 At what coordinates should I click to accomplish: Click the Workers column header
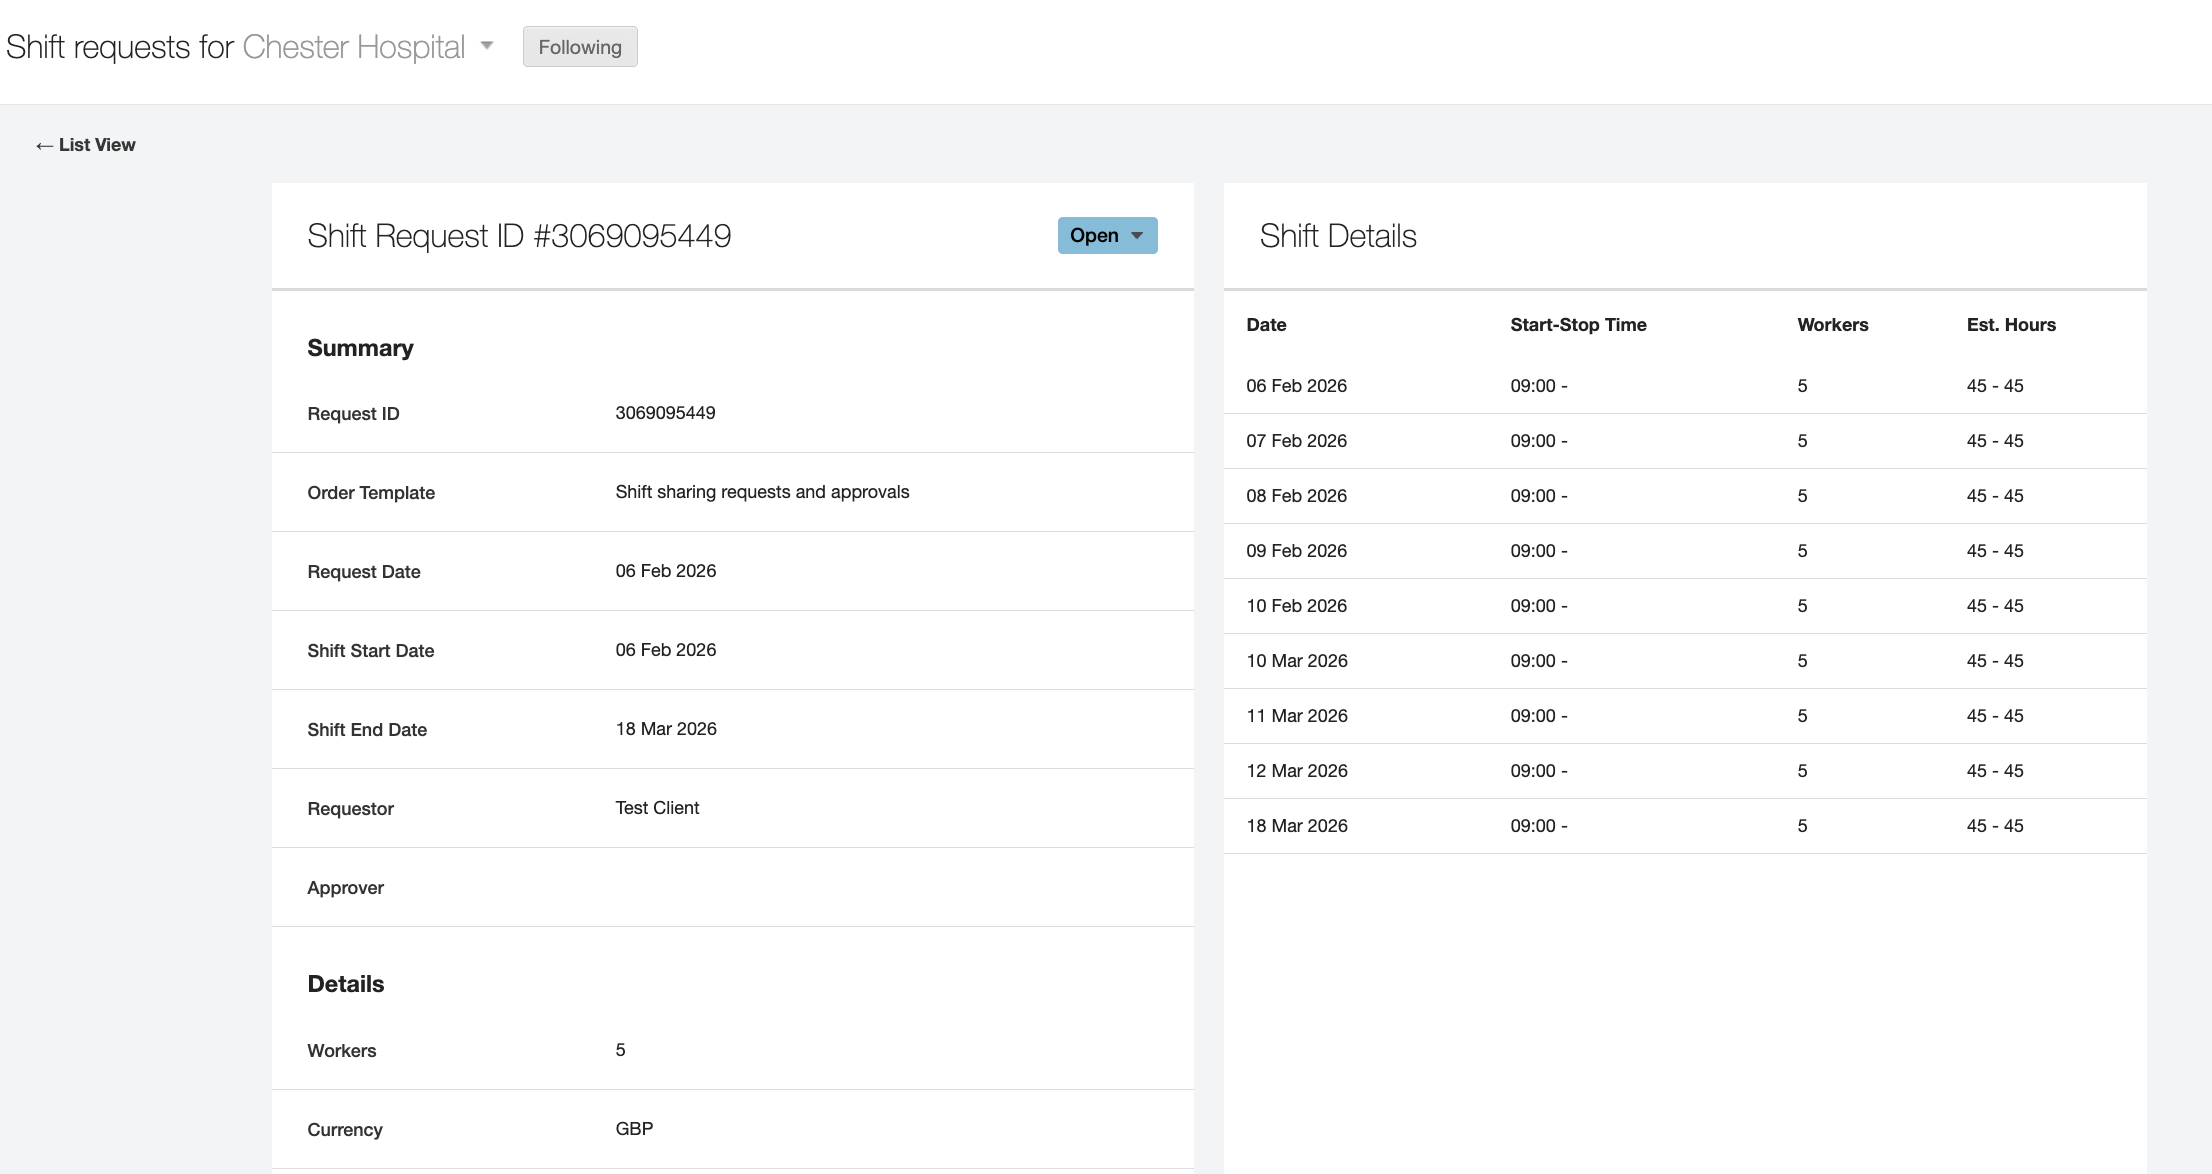click(1832, 324)
